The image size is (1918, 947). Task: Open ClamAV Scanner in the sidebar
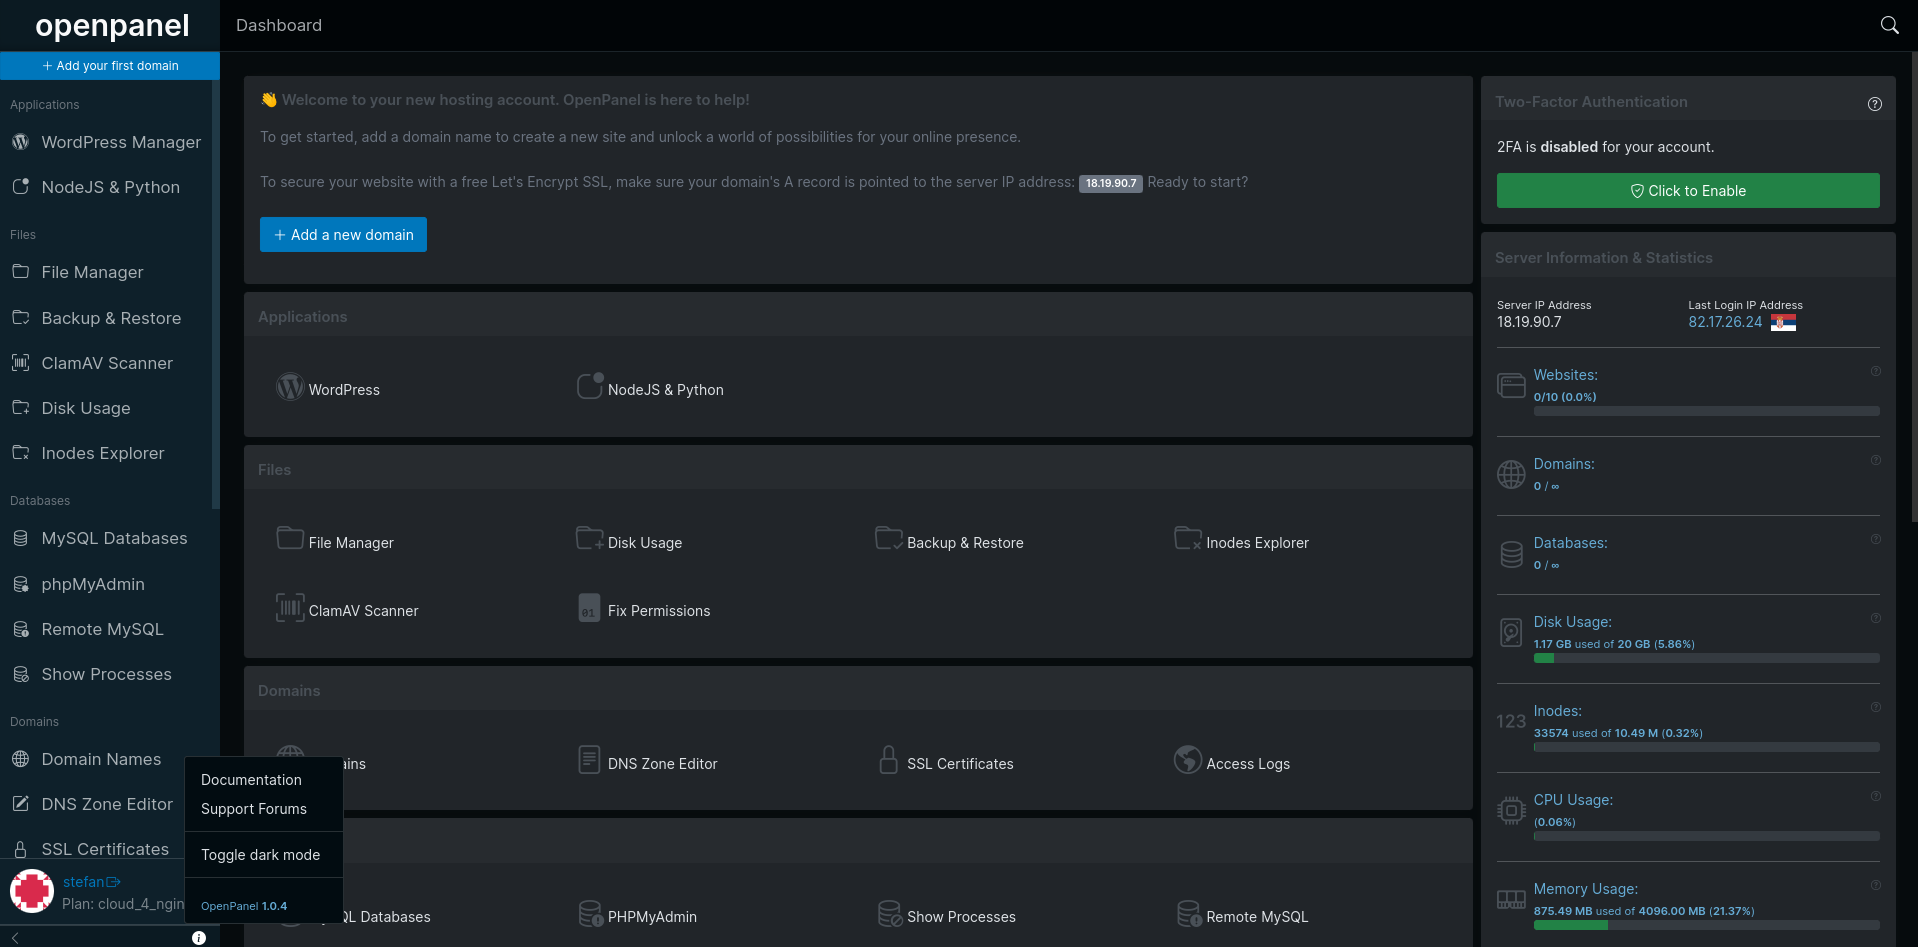coord(106,363)
